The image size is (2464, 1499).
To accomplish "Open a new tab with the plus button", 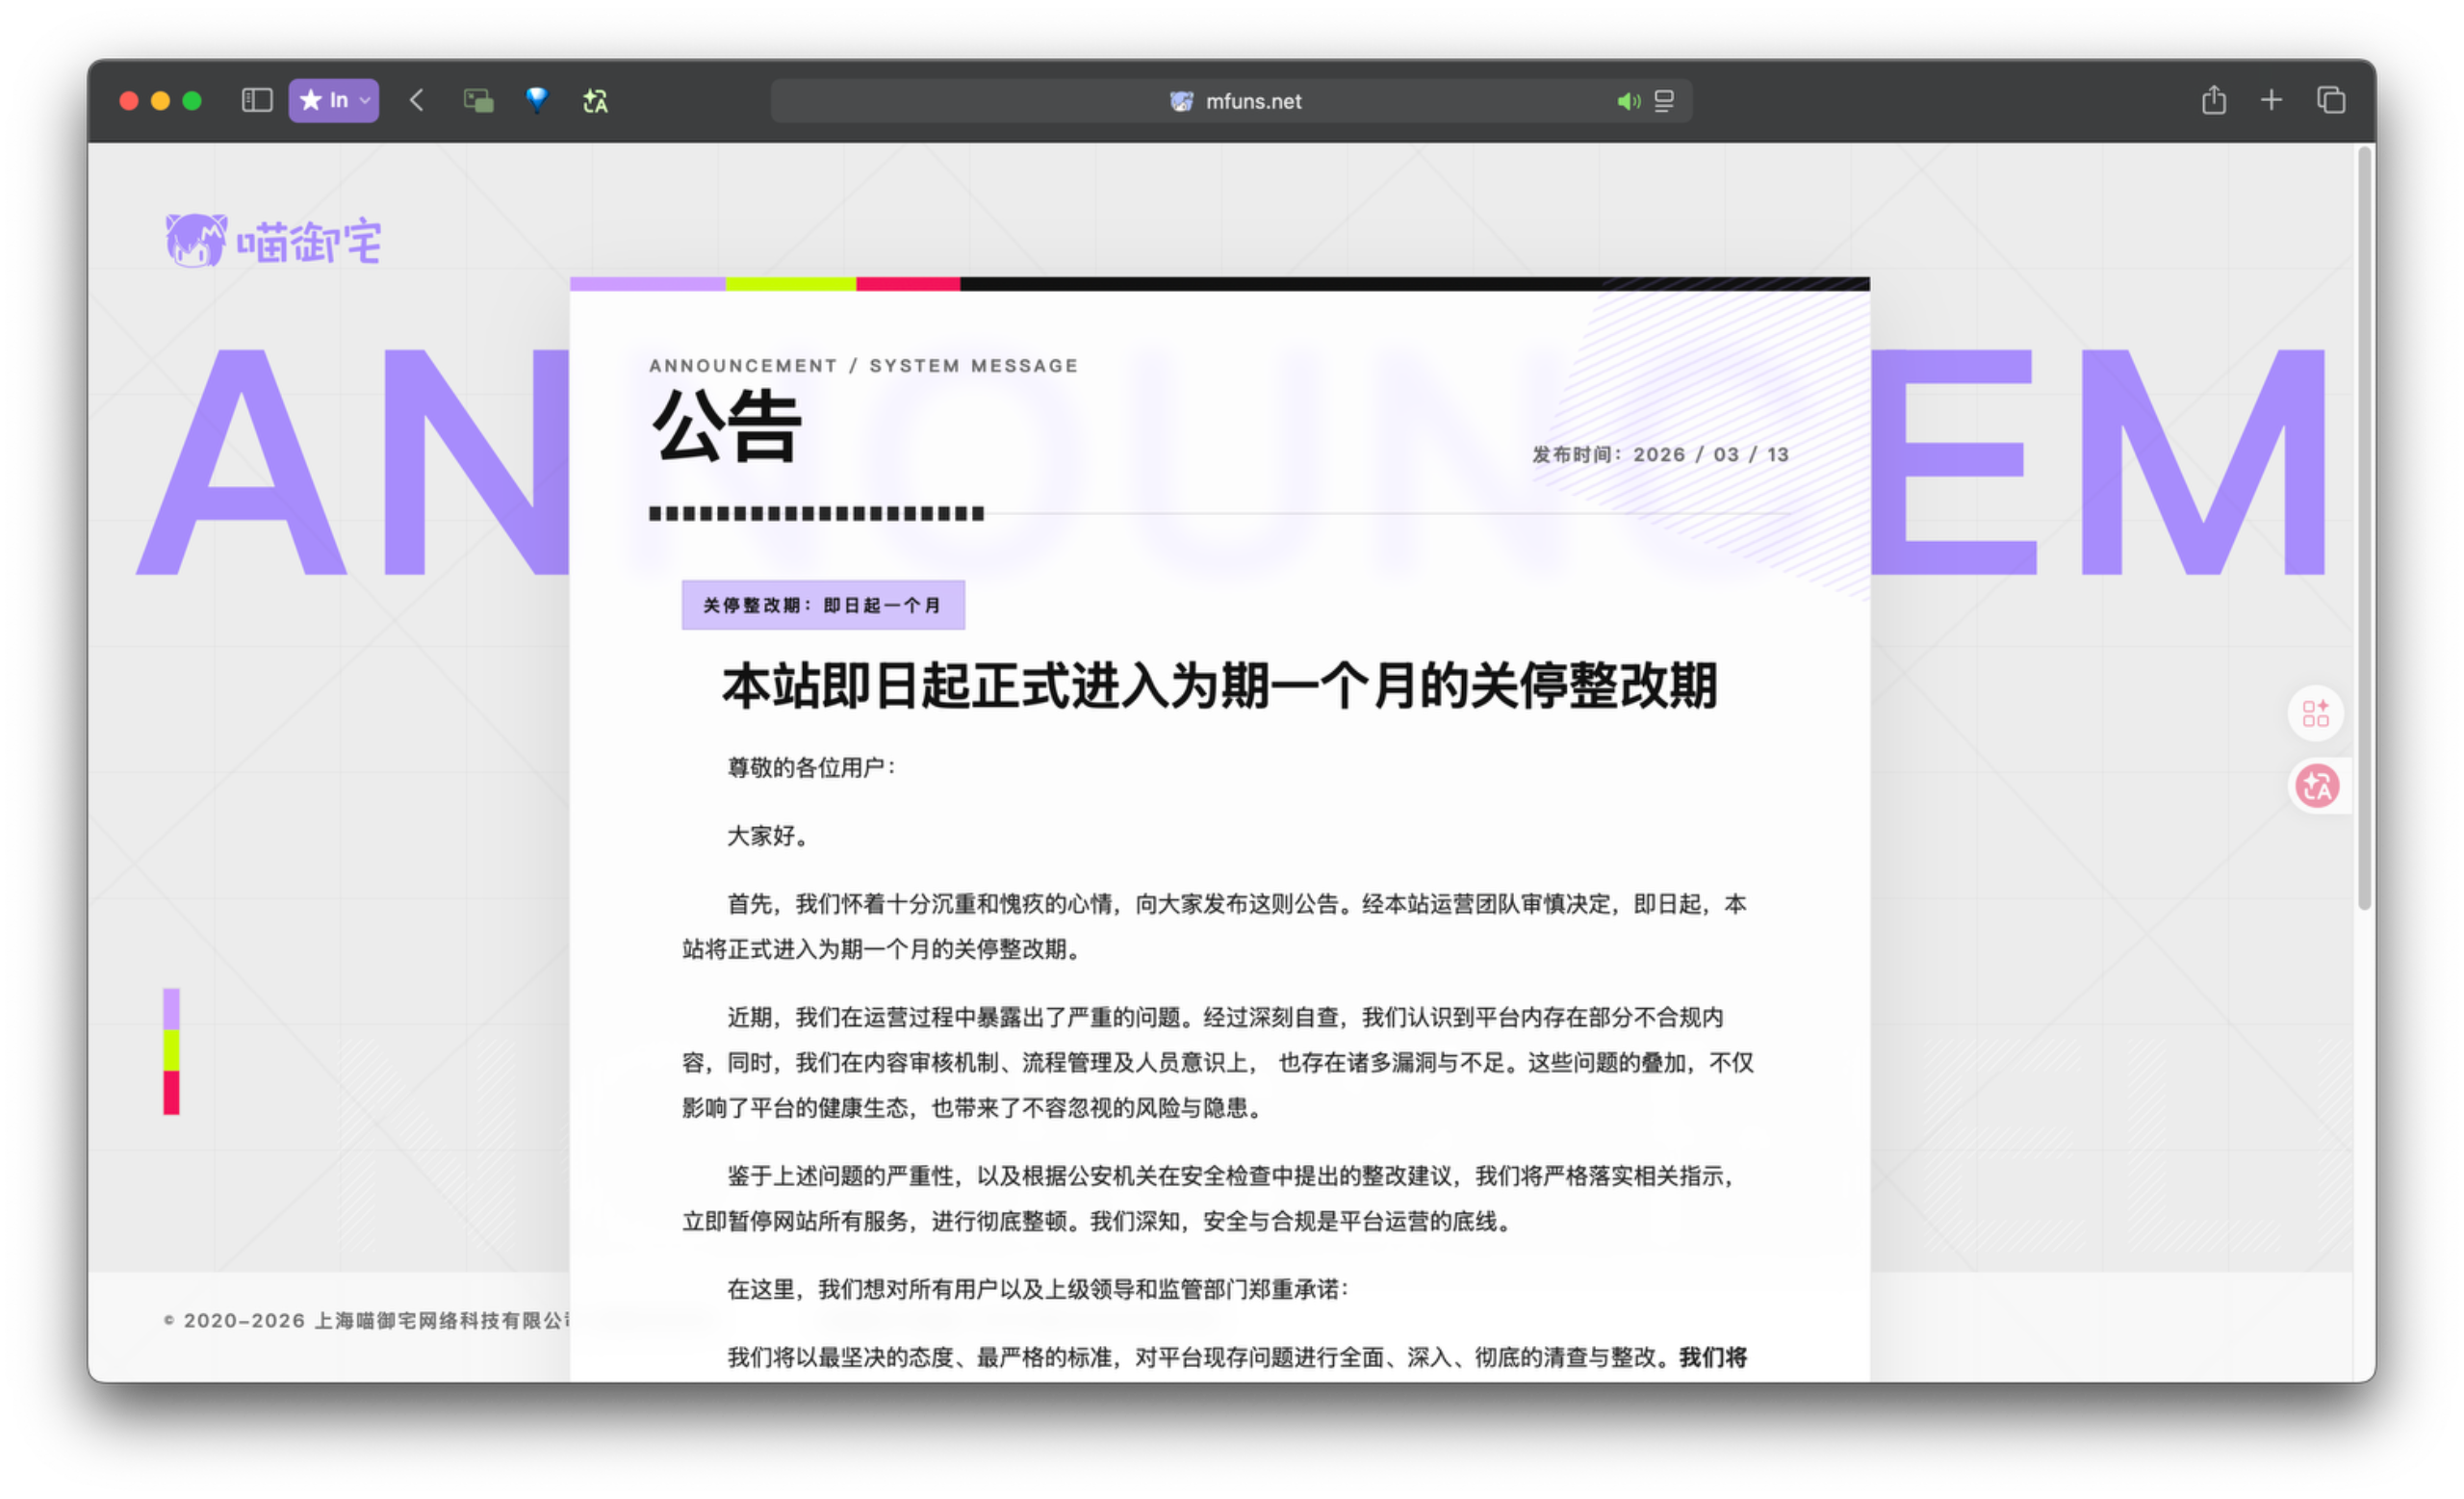I will [2271, 100].
